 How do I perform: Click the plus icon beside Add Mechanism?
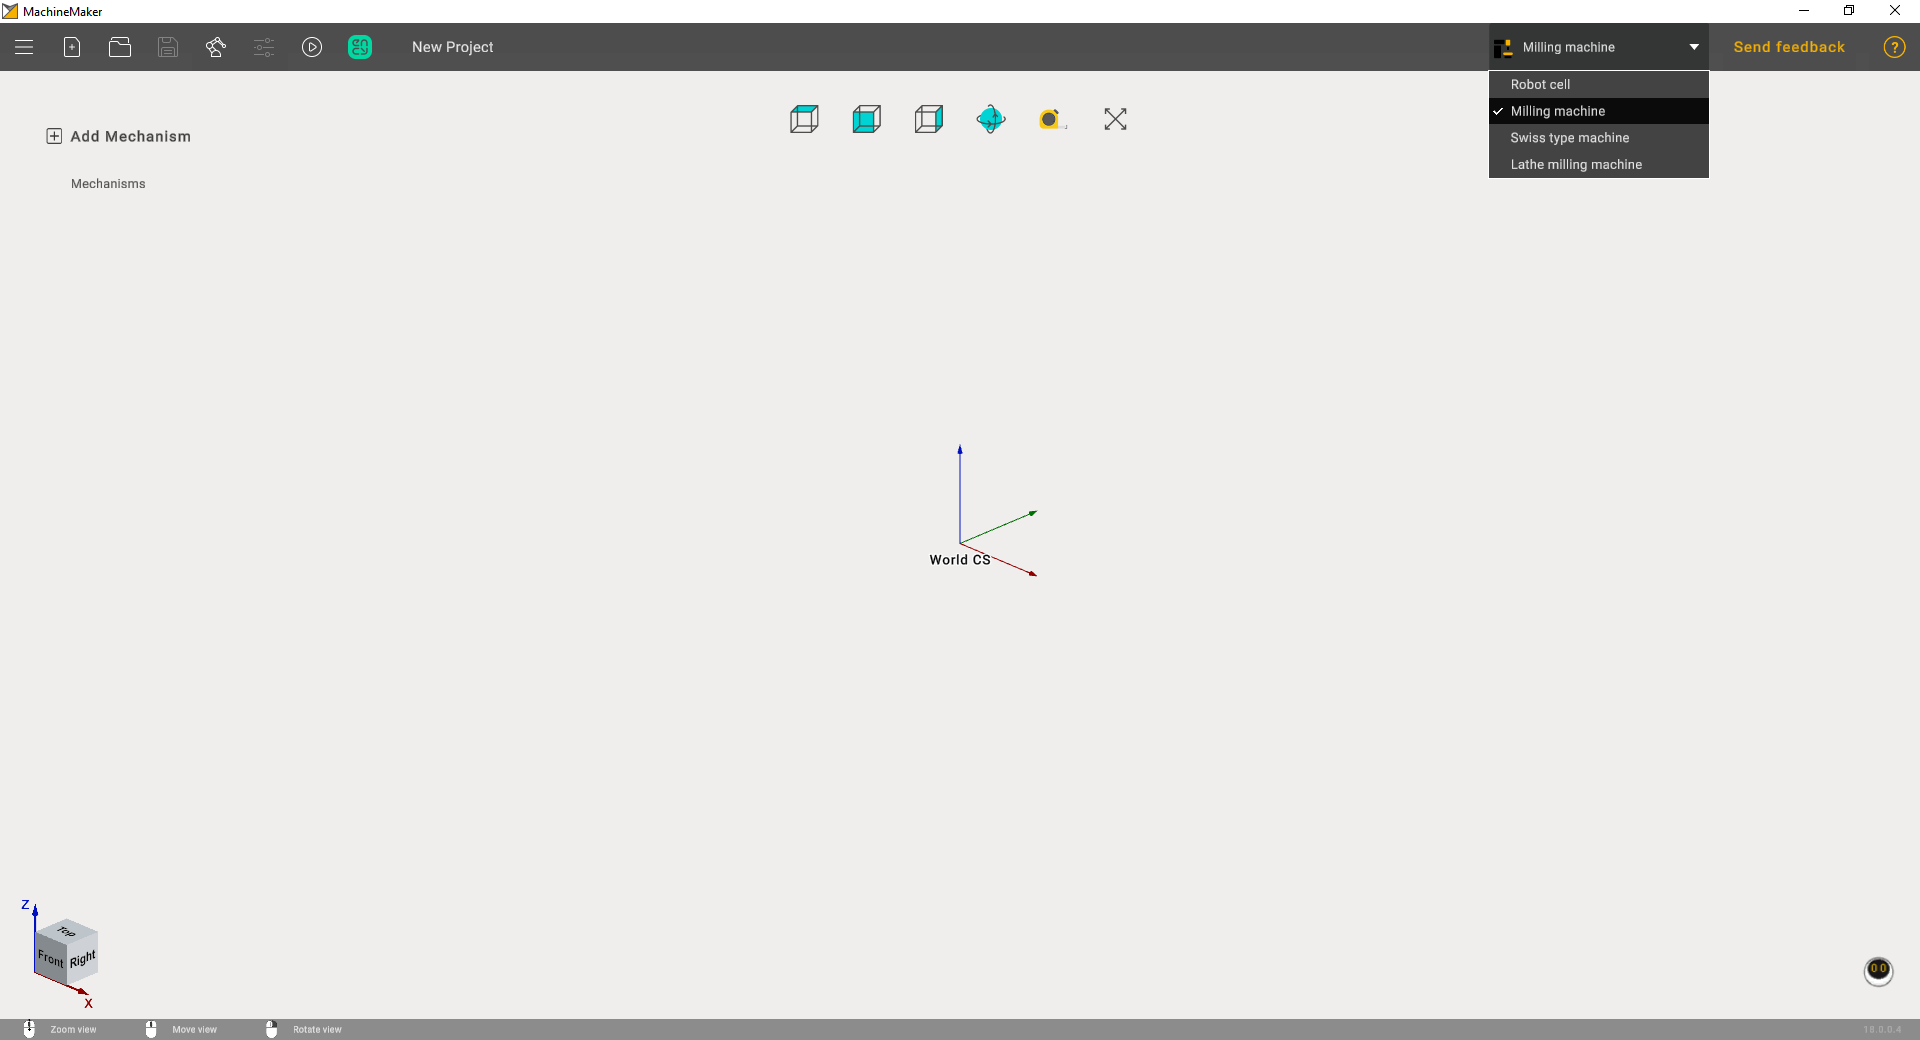tap(54, 136)
